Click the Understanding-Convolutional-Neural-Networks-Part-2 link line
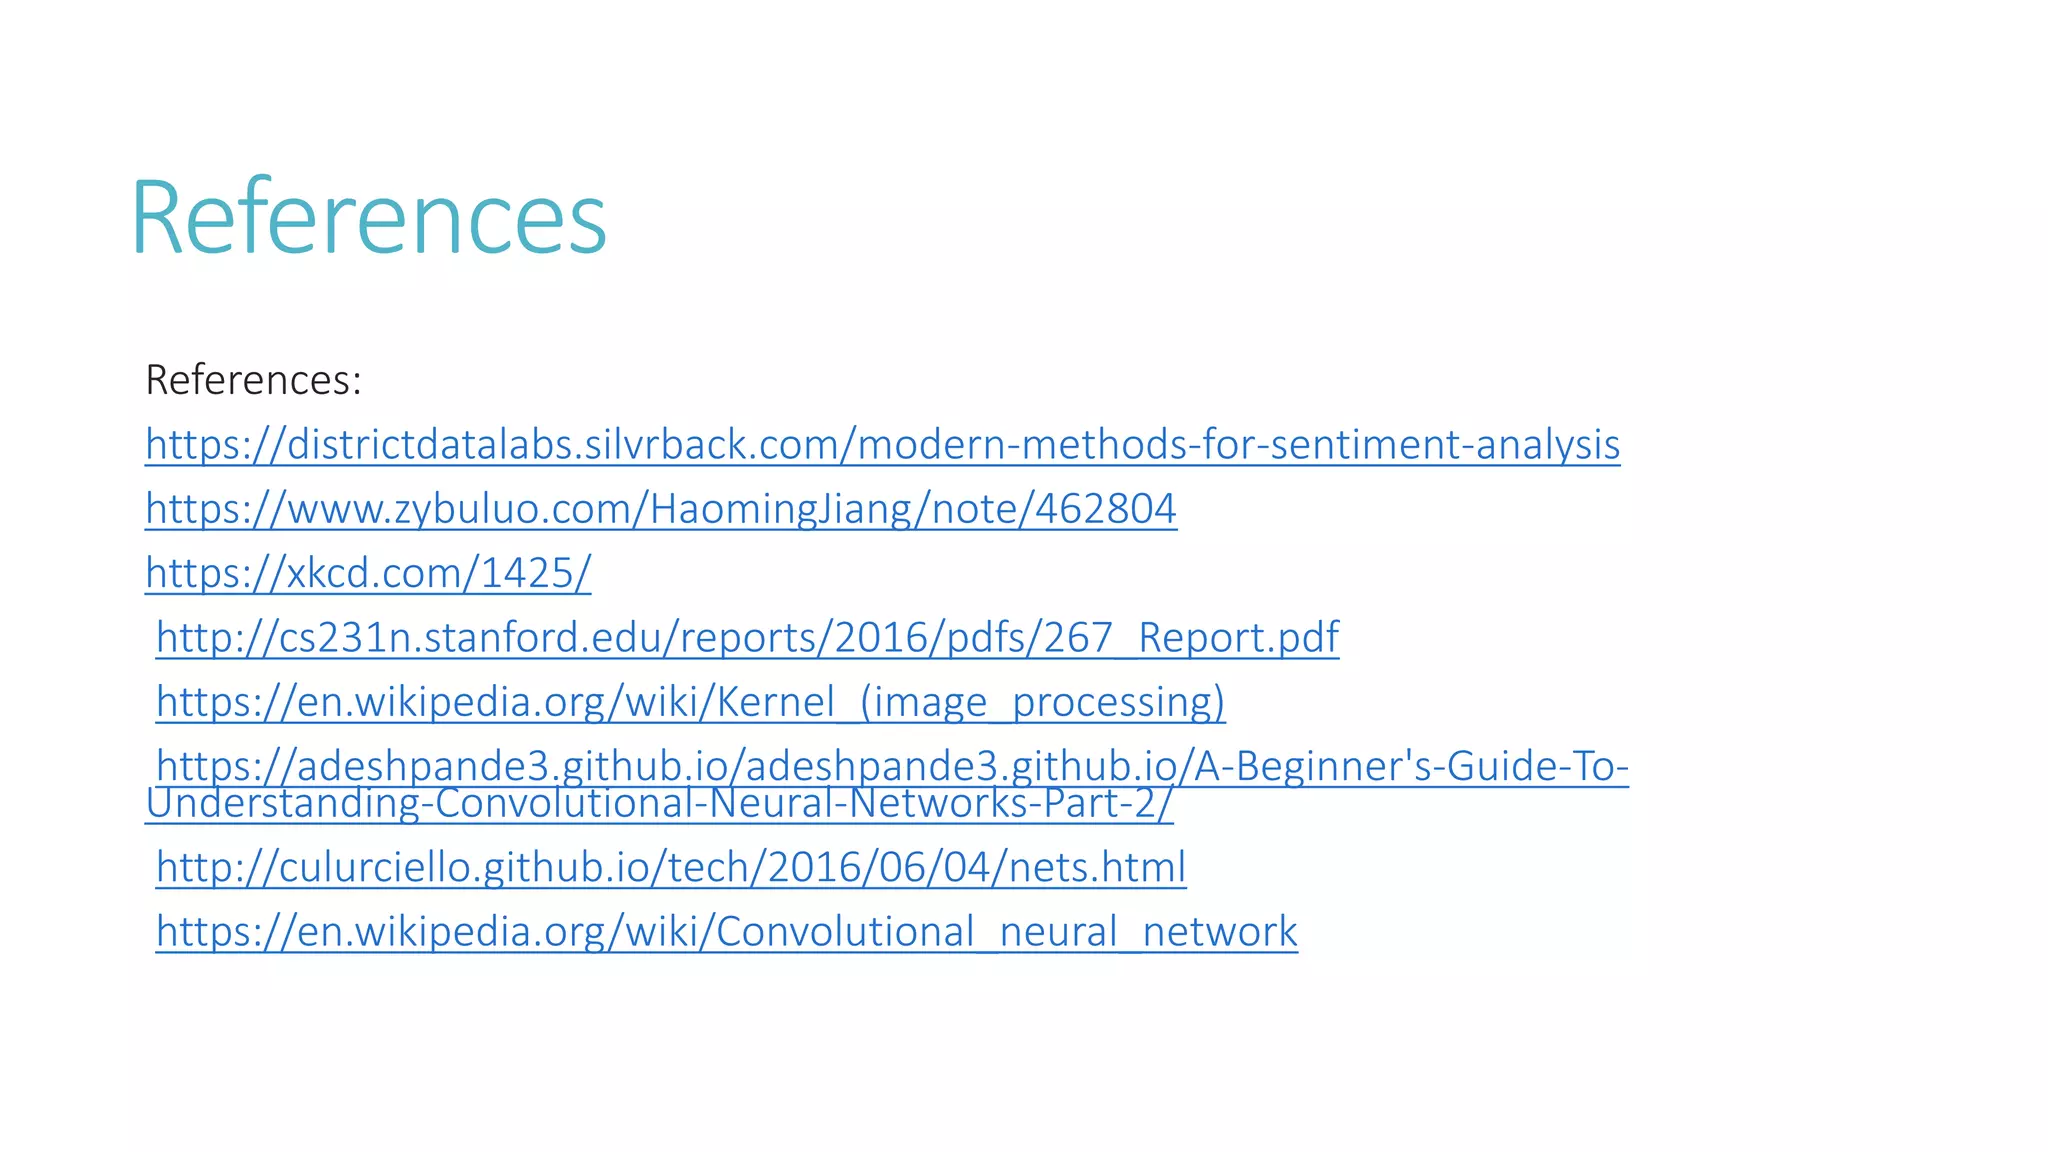The image size is (2048, 1152). point(659,804)
